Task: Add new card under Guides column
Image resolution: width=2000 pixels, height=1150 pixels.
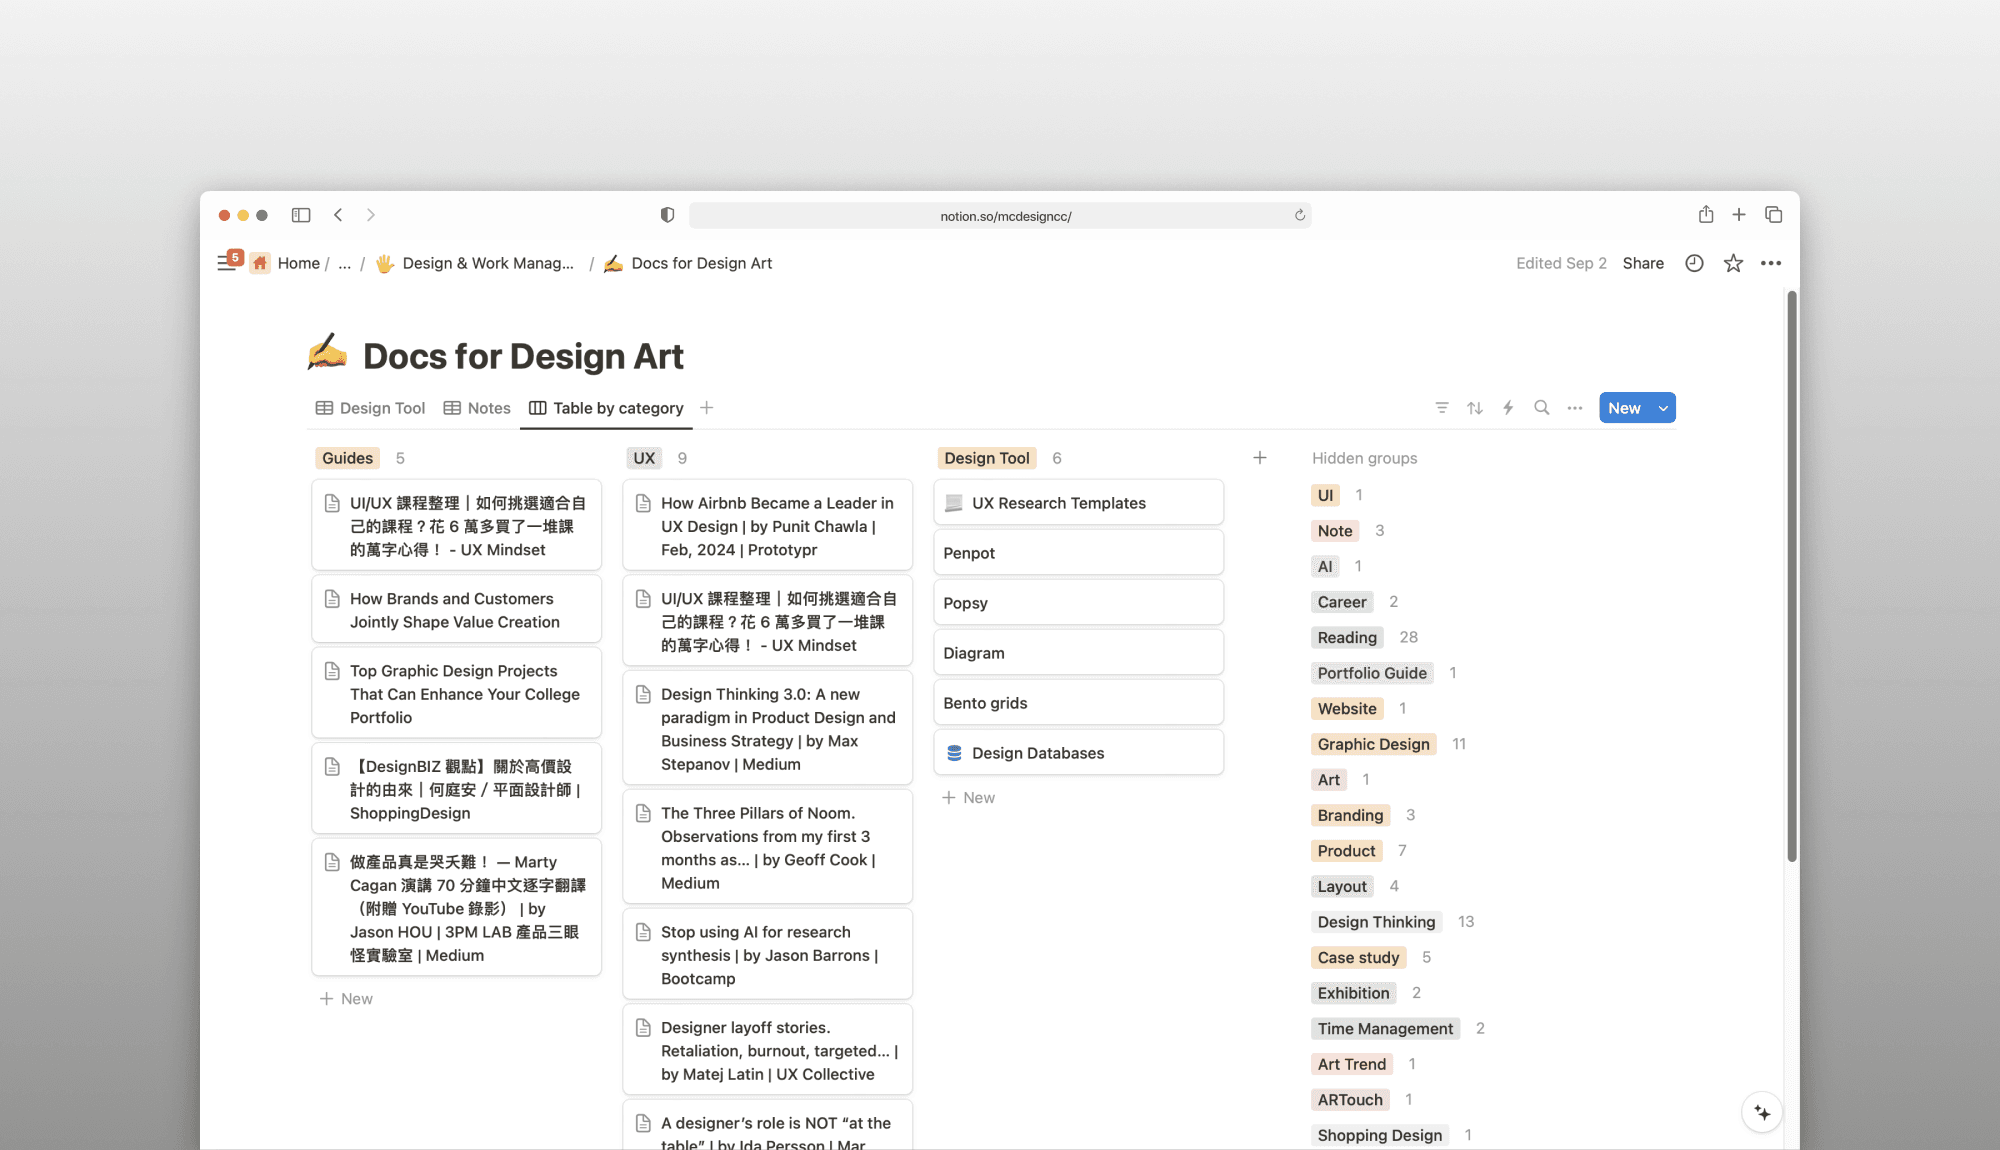Action: 346,999
